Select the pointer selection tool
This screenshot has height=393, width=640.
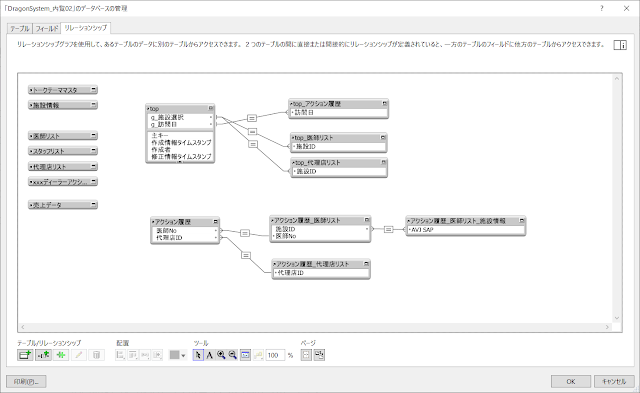click(x=198, y=355)
